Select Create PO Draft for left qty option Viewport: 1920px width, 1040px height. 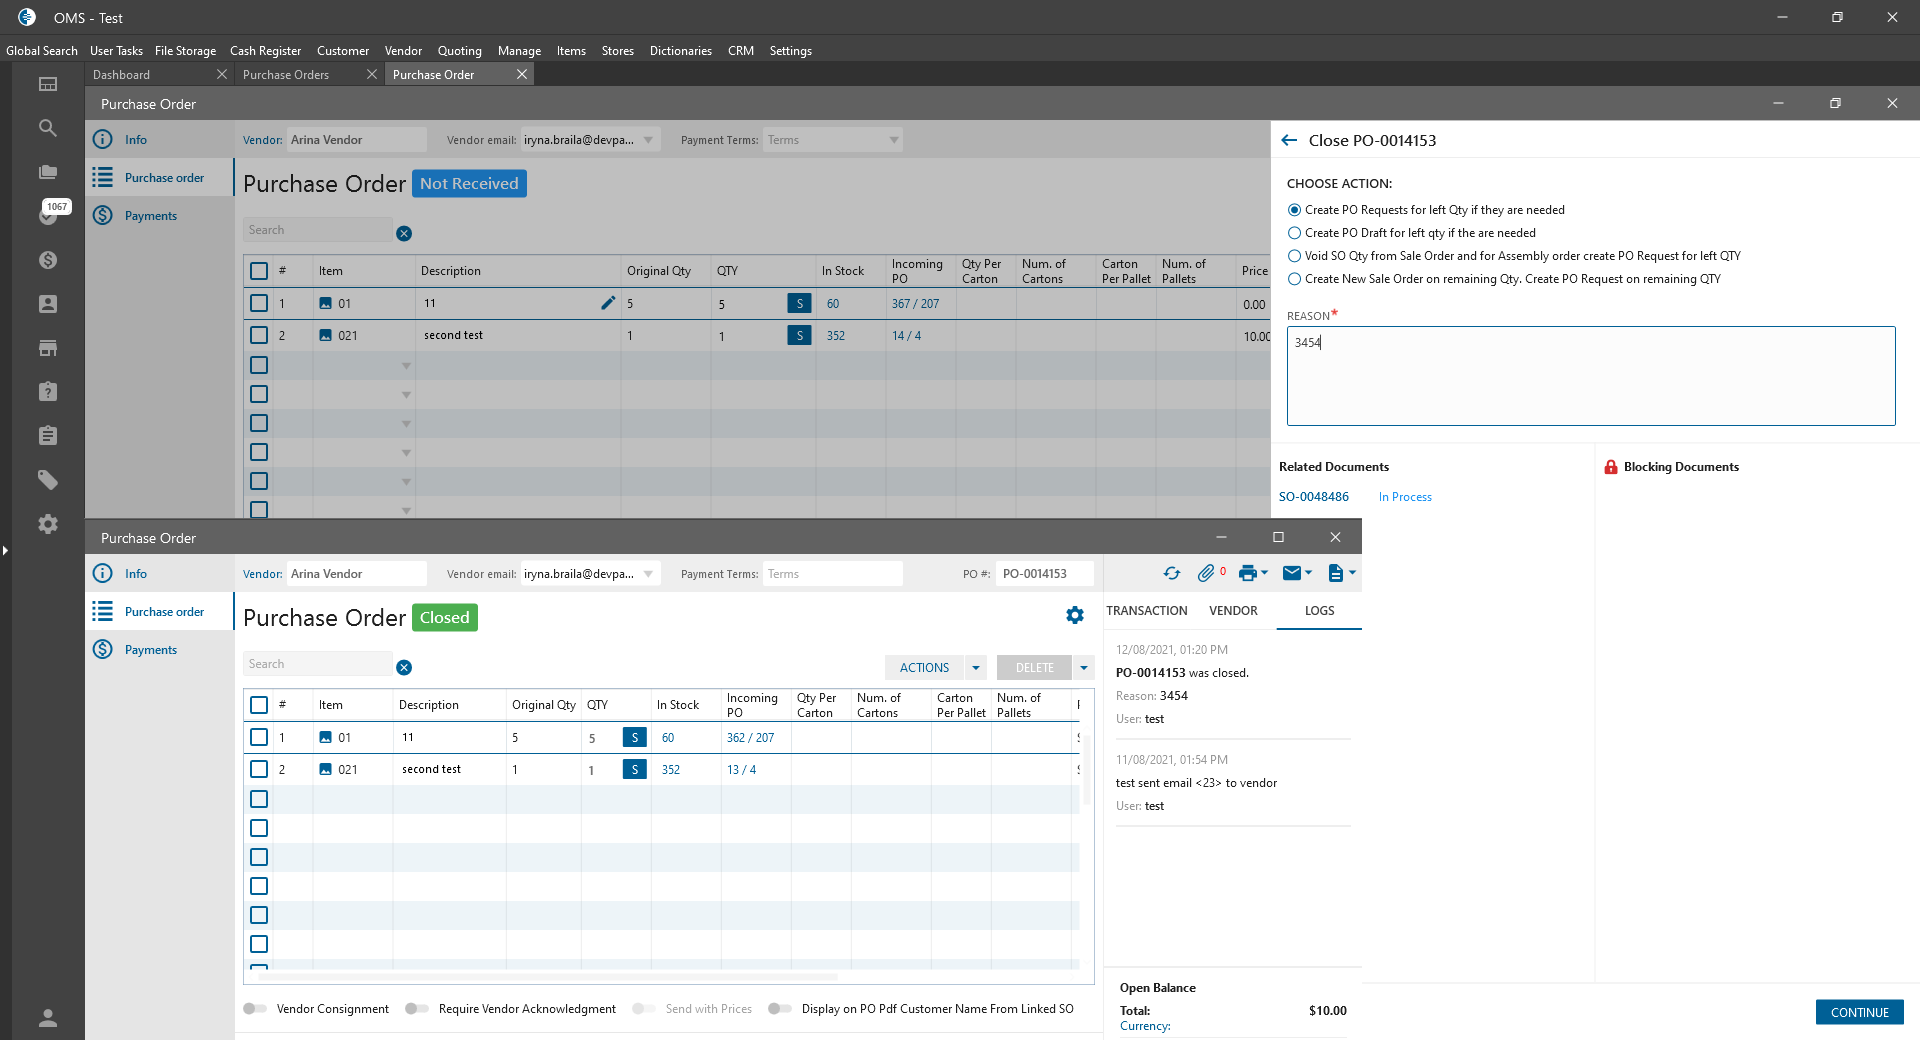pos(1295,233)
